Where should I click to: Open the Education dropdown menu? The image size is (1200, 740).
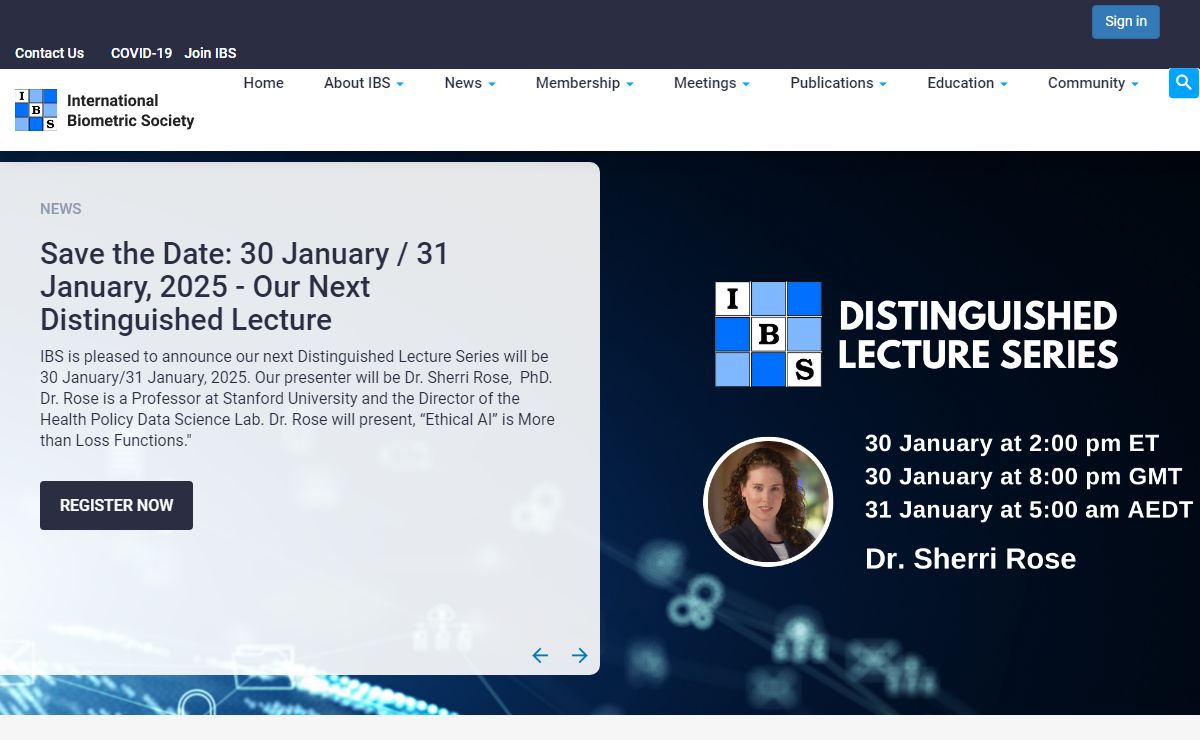[x=966, y=83]
